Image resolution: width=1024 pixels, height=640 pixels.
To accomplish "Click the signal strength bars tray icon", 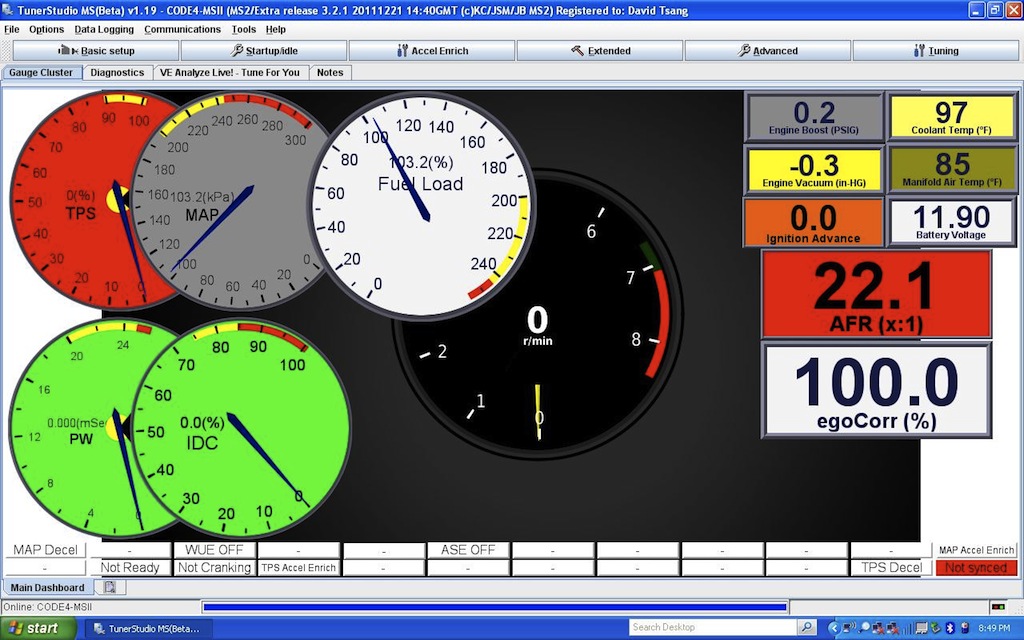I will pos(907,629).
